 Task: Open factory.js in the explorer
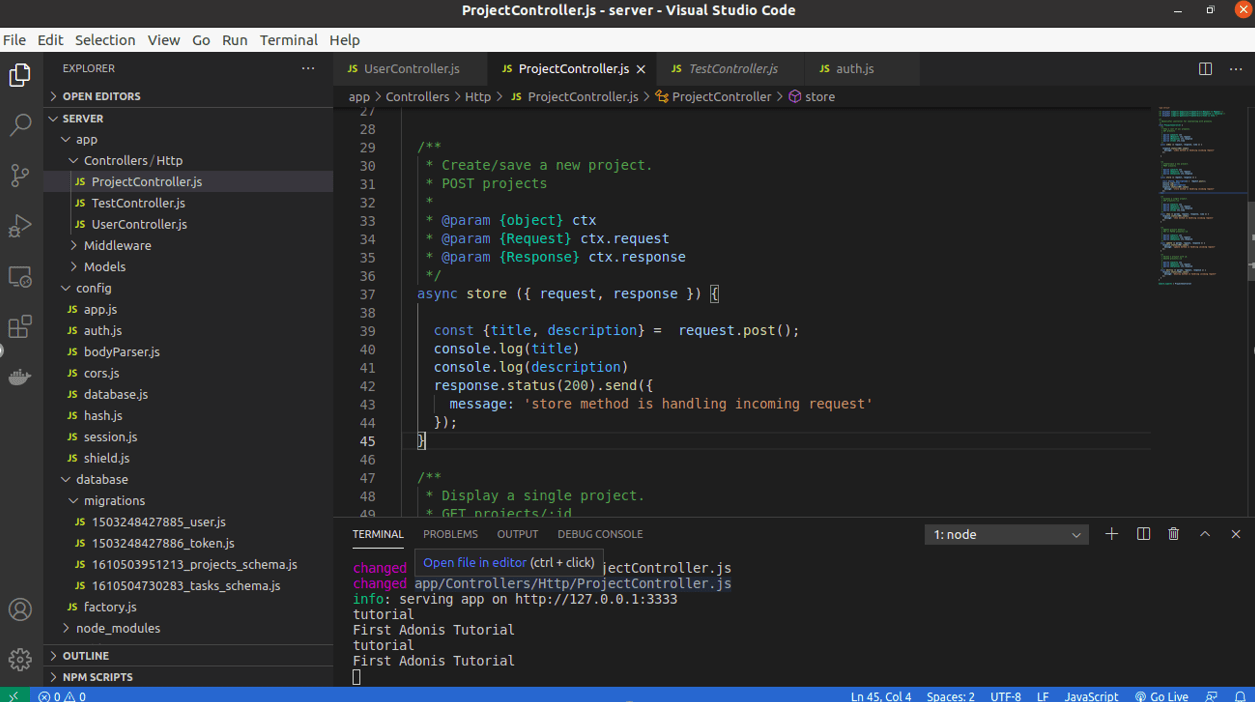188,607
